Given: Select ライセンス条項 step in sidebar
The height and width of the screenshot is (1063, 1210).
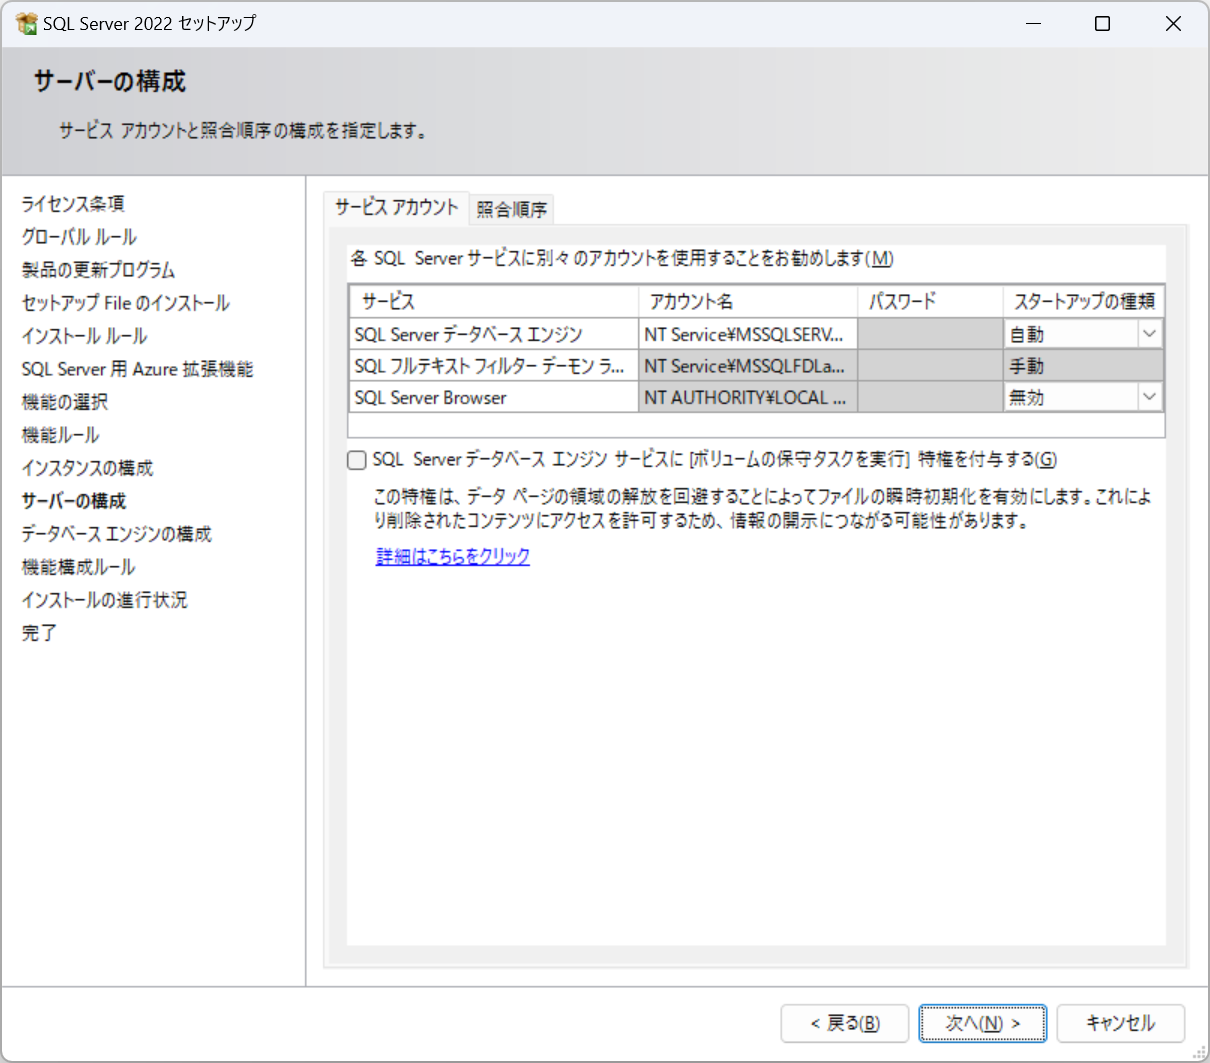Looking at the screenshot, I should click(x=73, y=204).
